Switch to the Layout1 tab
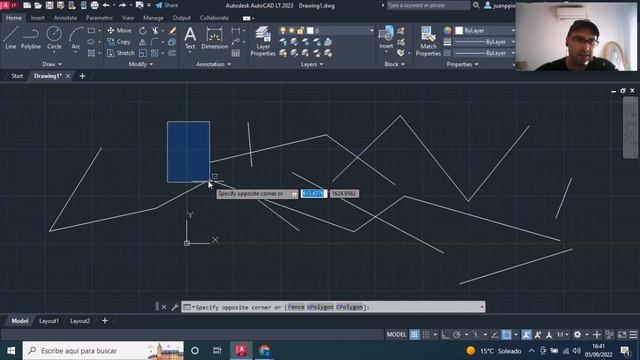 point(49,321)
